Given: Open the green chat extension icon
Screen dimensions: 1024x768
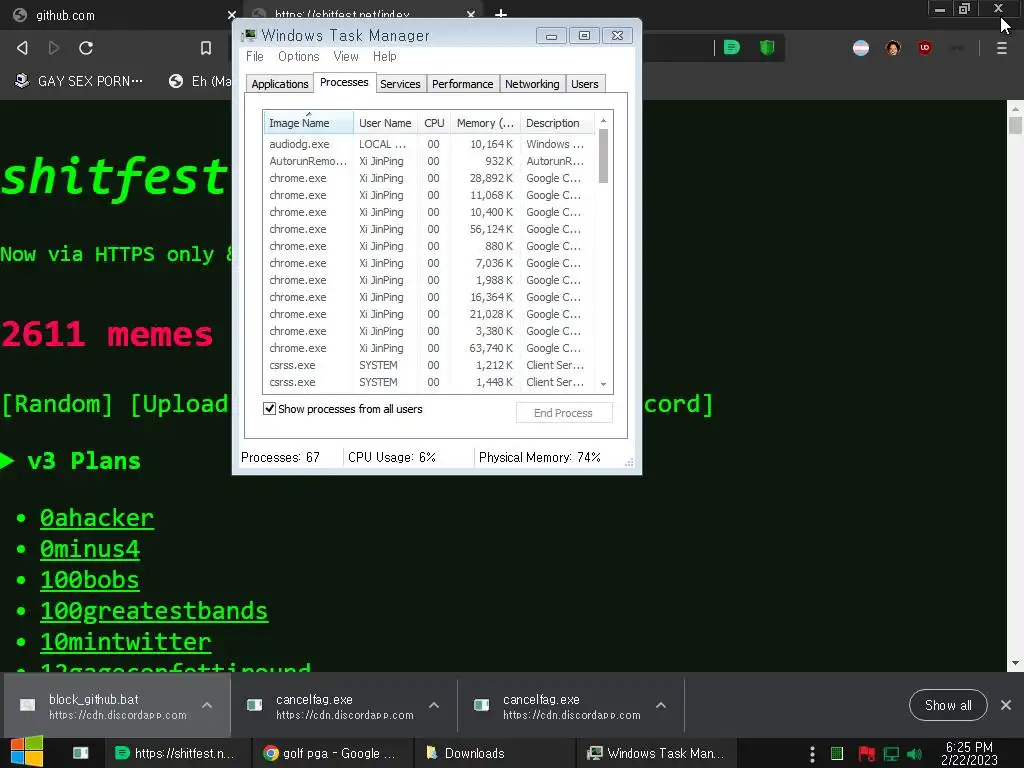Looking at the screenshot, I should [x=732, y=47].
